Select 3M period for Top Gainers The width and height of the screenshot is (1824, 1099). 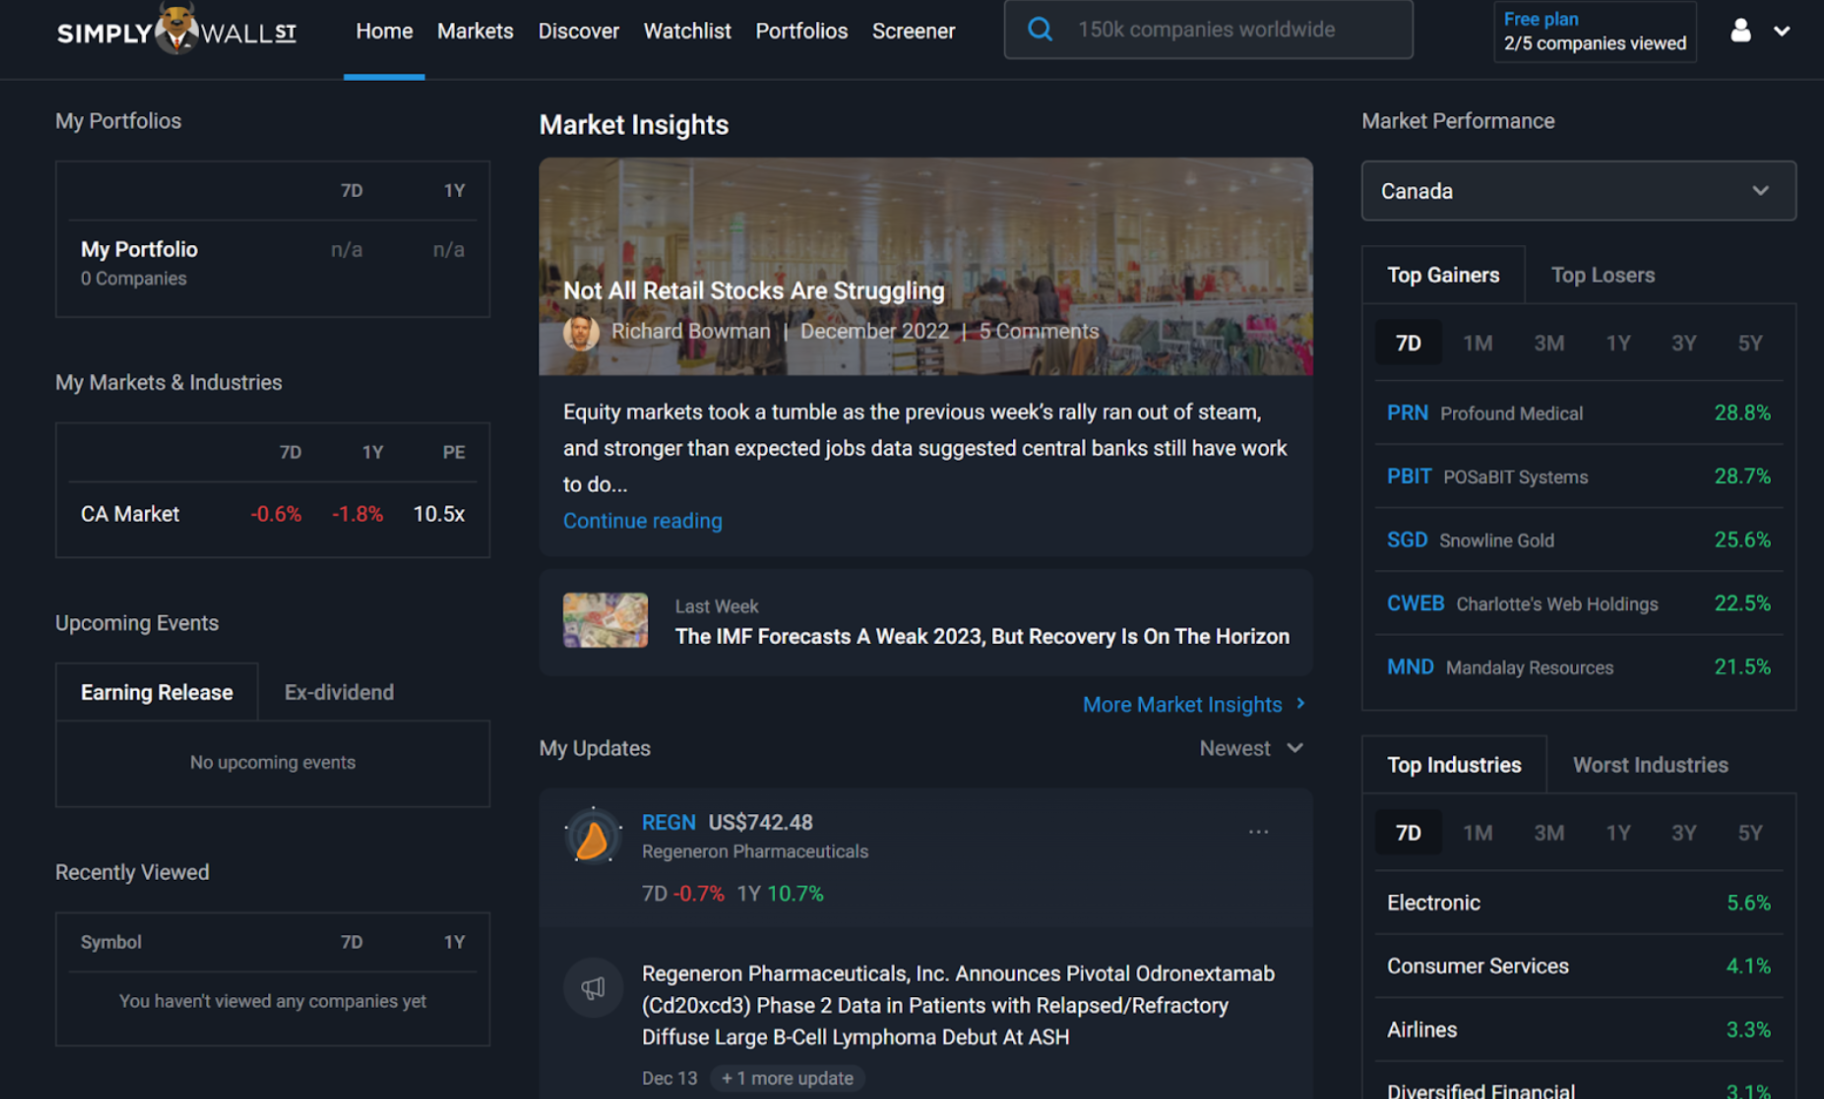[1549, 343]
